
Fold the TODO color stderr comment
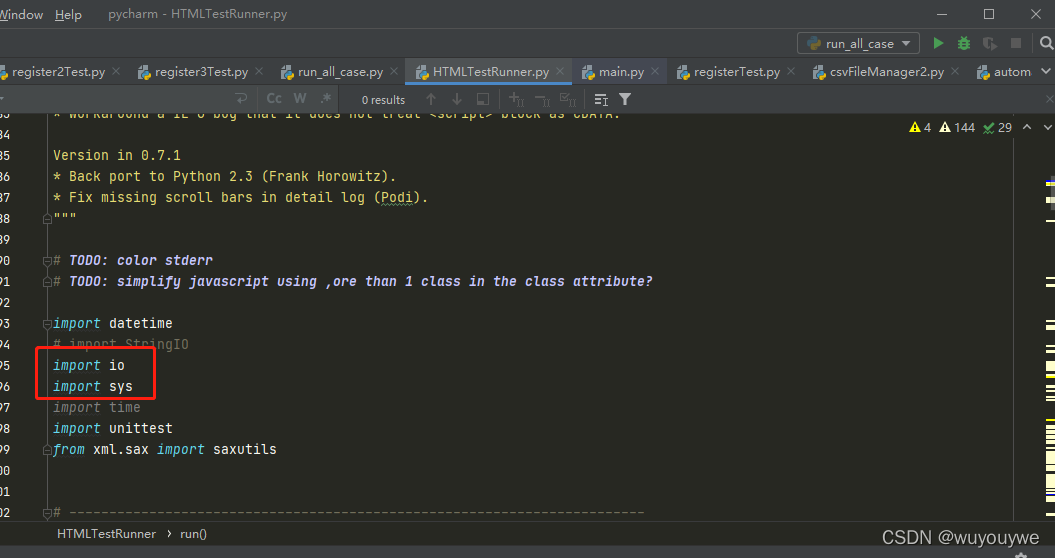(47, 260)
